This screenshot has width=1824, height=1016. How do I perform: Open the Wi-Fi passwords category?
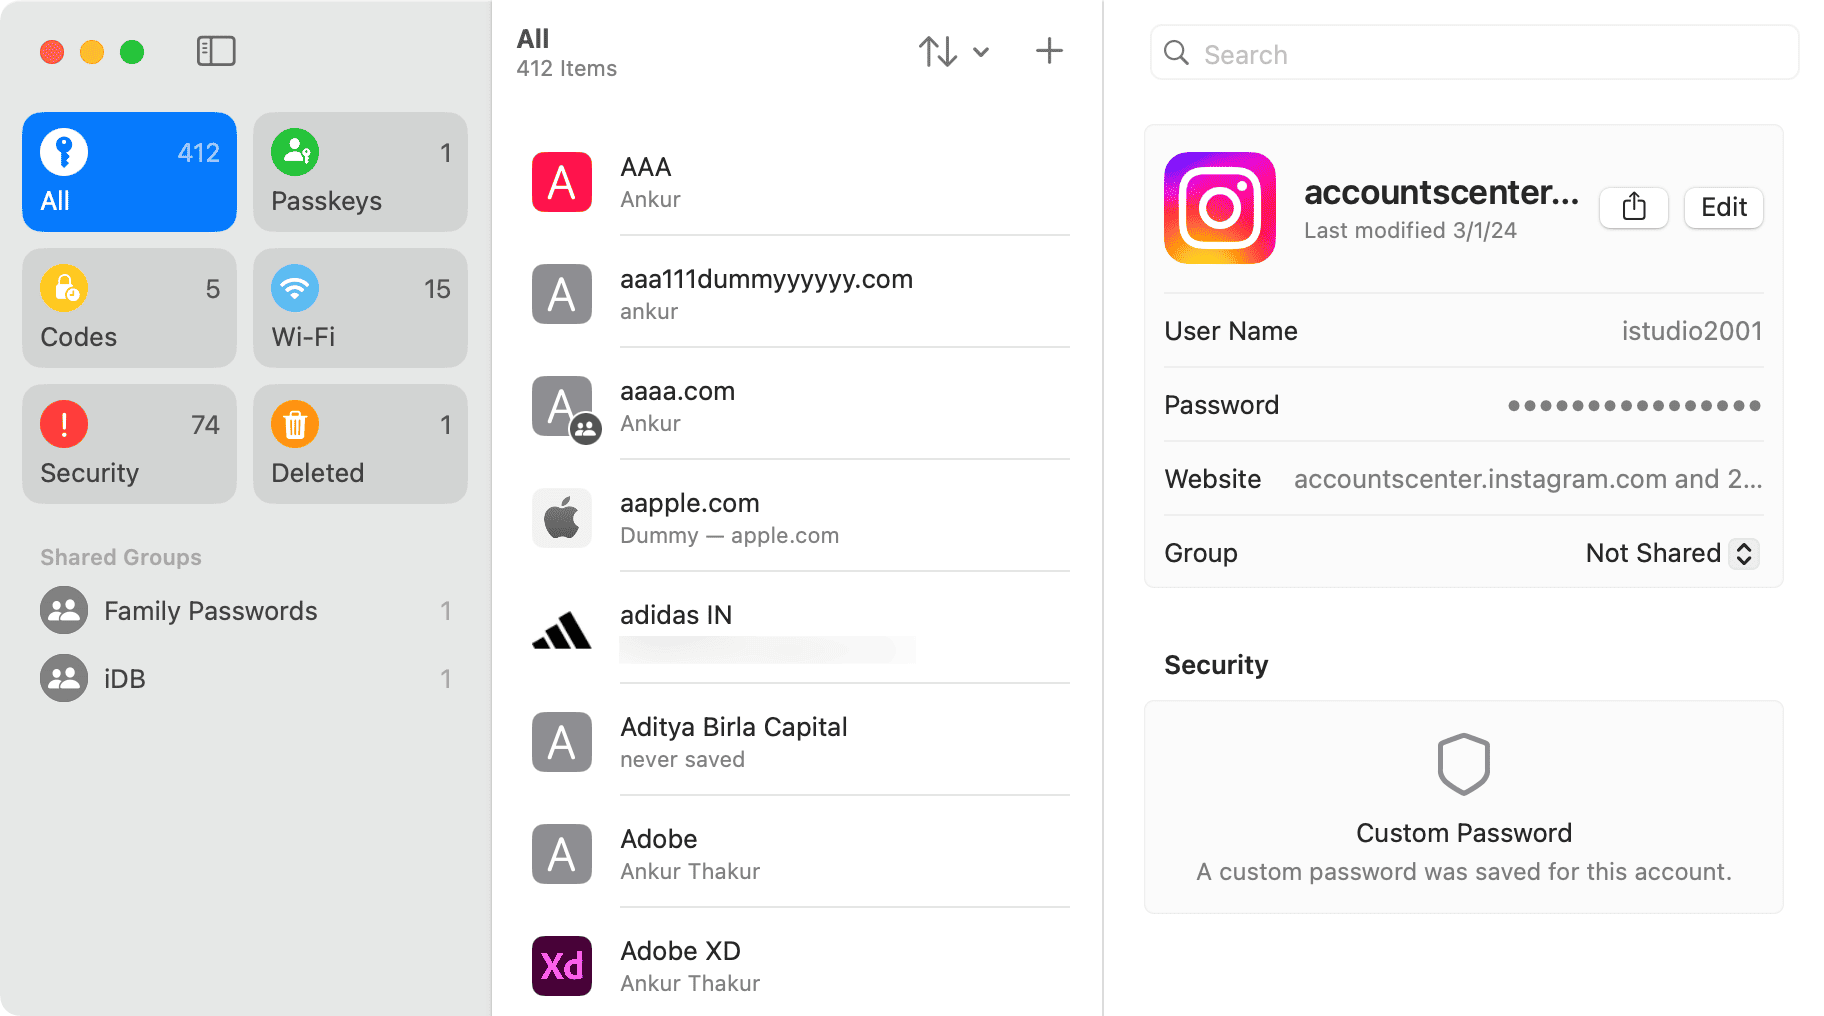coord(360,308)
